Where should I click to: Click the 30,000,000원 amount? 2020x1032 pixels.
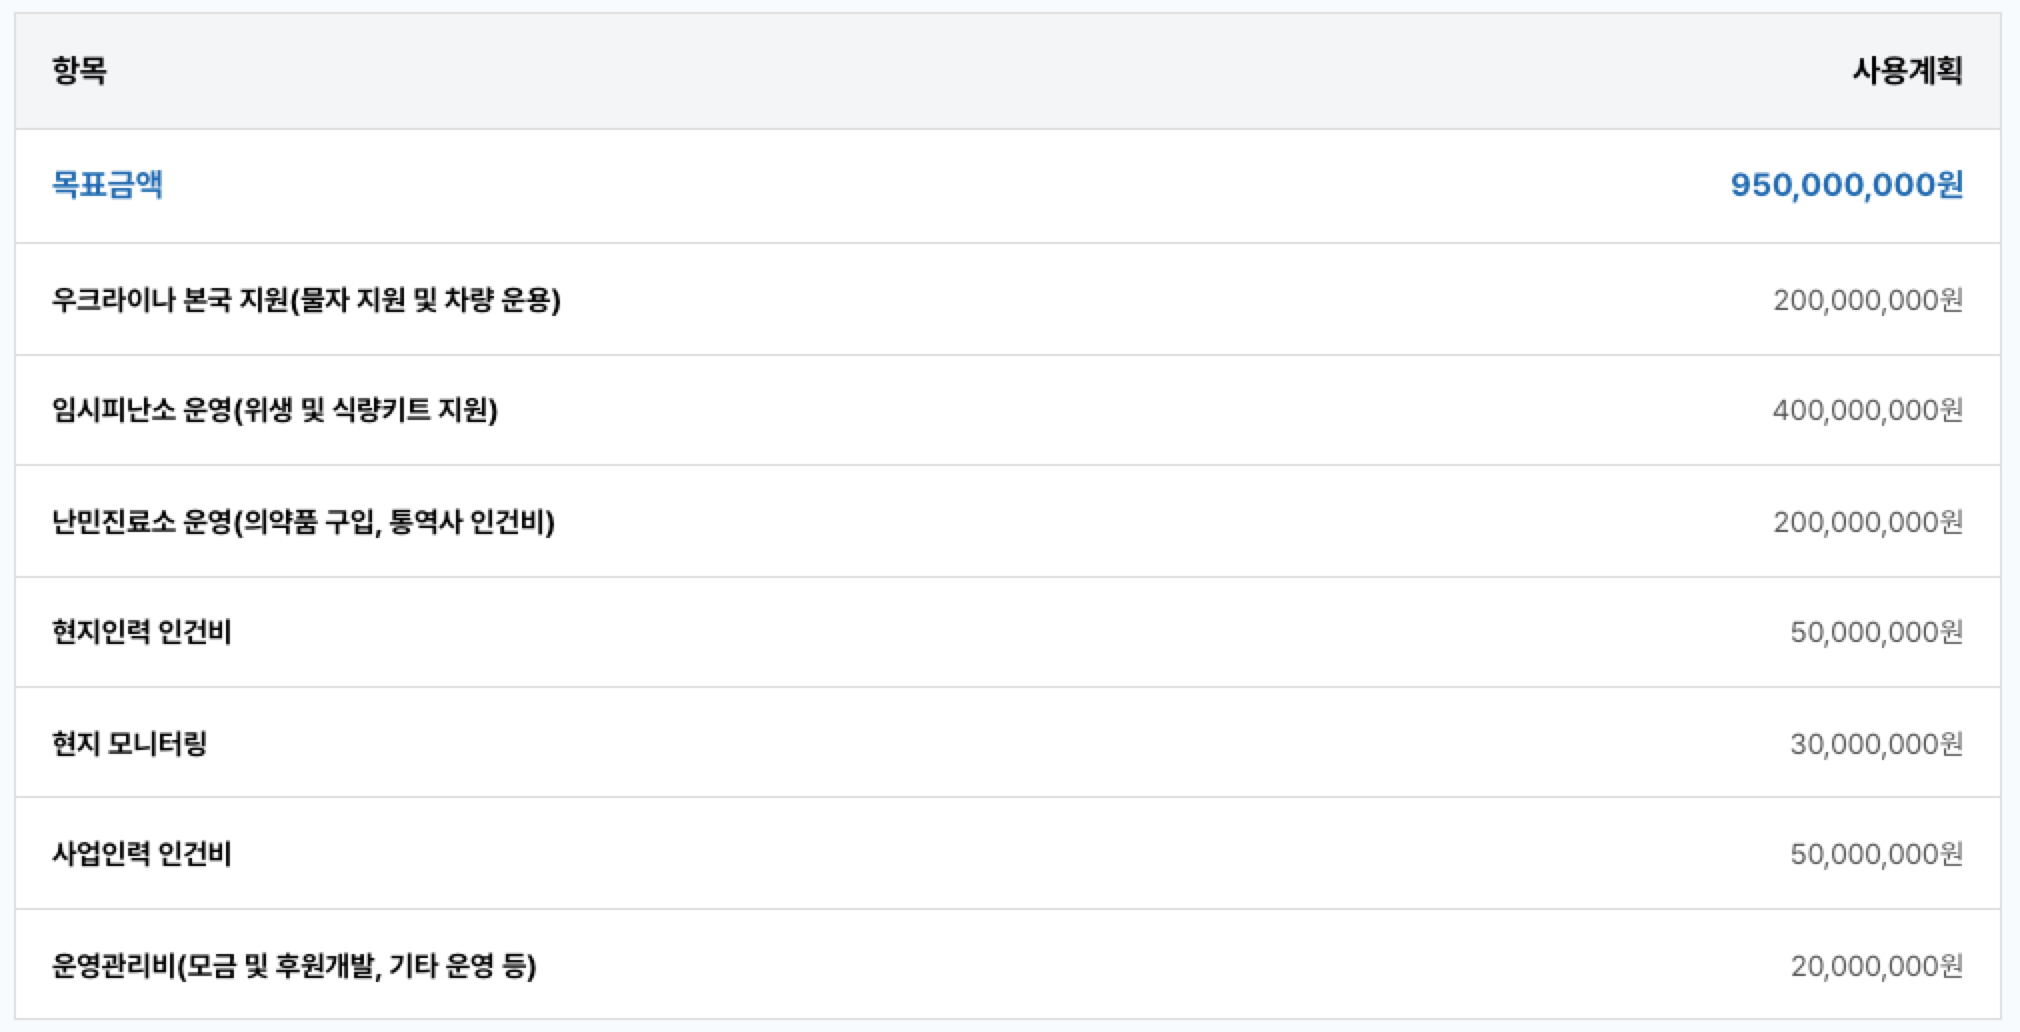click(x=1876, y=744)
